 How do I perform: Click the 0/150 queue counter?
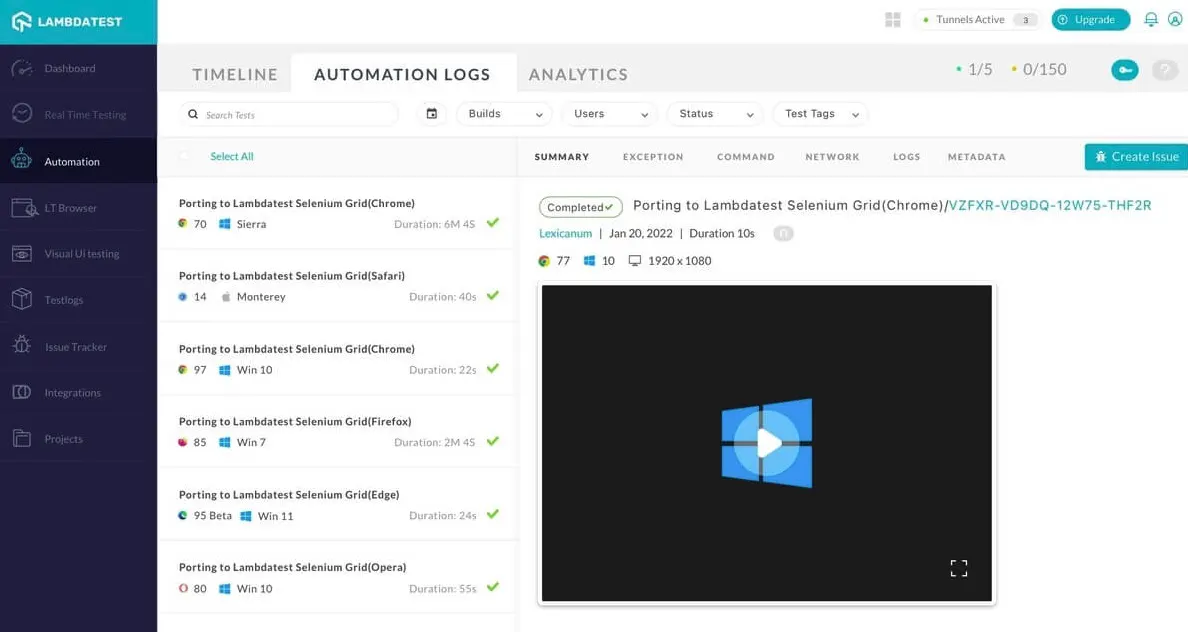coord(1039,70)
